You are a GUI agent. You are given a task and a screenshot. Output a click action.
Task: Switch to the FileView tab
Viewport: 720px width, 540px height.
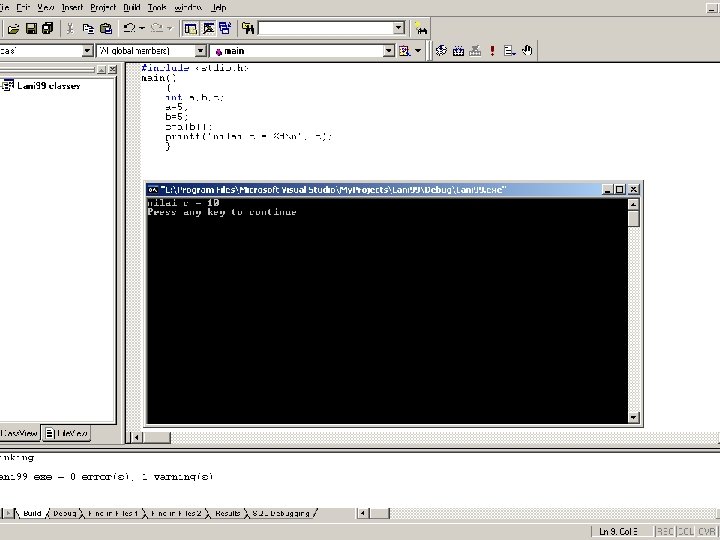(x=67, y=433)
